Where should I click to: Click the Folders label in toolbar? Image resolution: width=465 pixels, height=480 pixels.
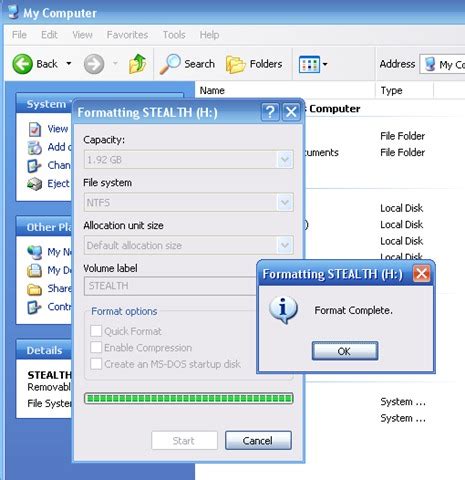pyautogui.click(x=266, y=64)
